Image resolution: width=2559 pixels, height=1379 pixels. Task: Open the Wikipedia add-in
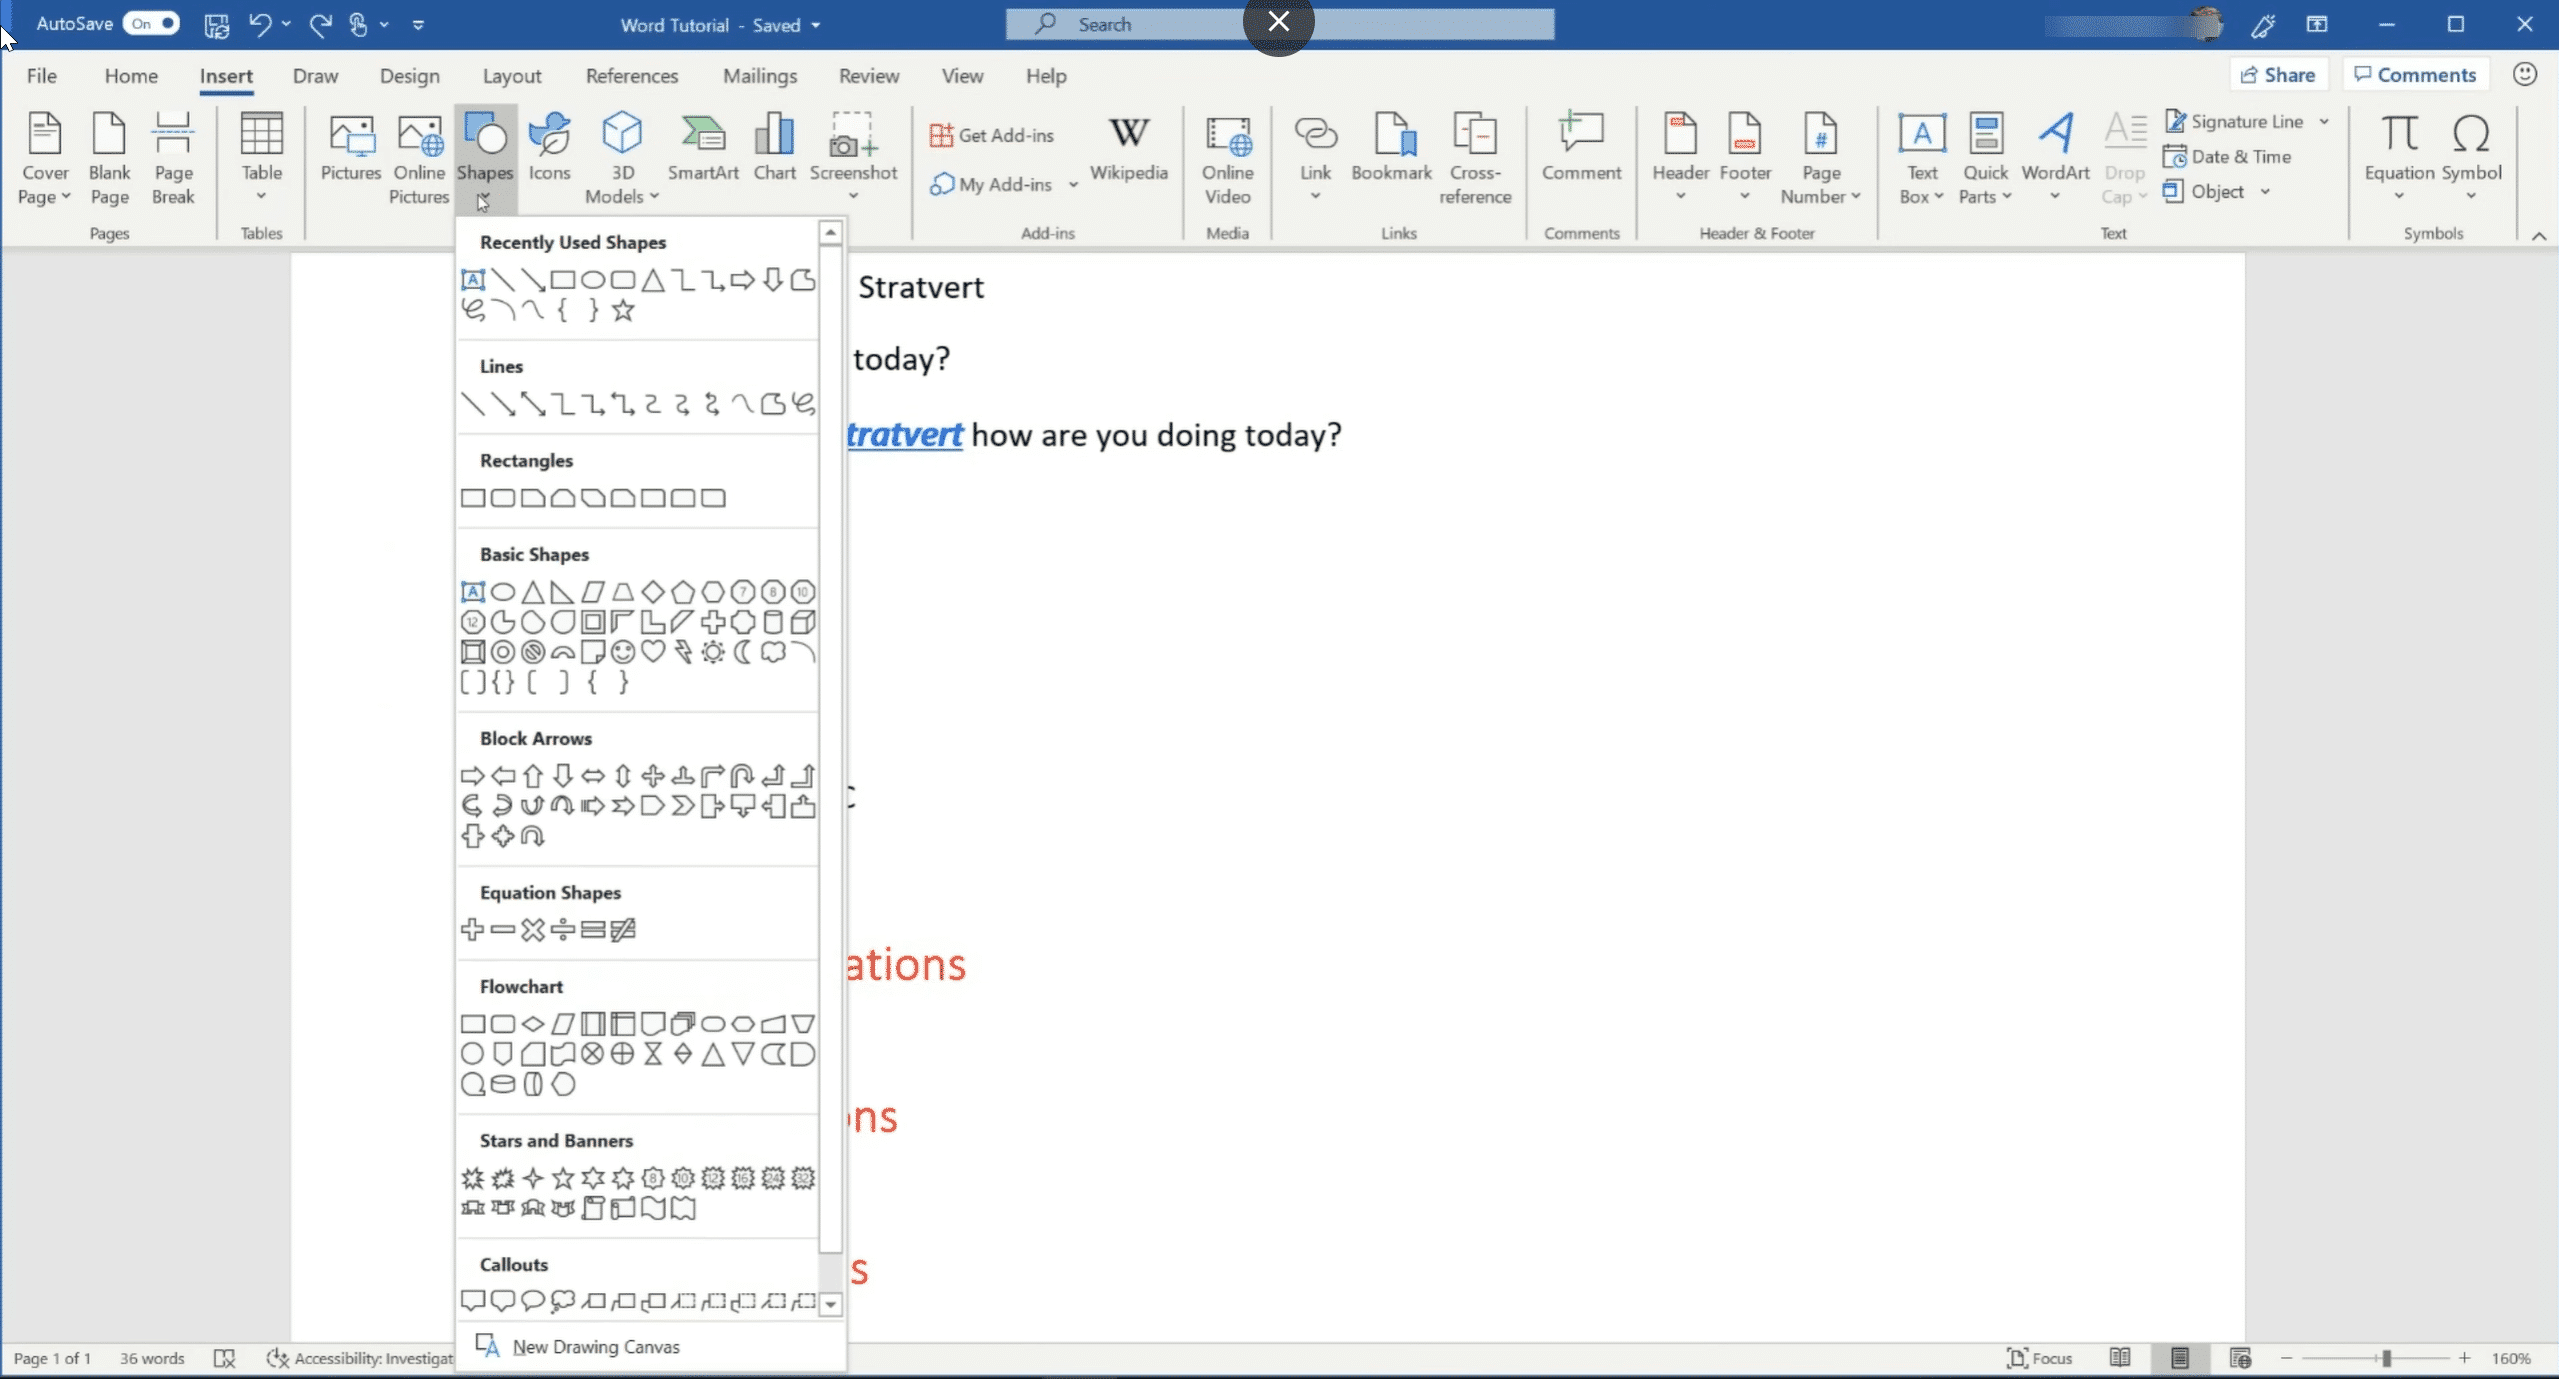pyautogui.click(x=1128, y=148)
